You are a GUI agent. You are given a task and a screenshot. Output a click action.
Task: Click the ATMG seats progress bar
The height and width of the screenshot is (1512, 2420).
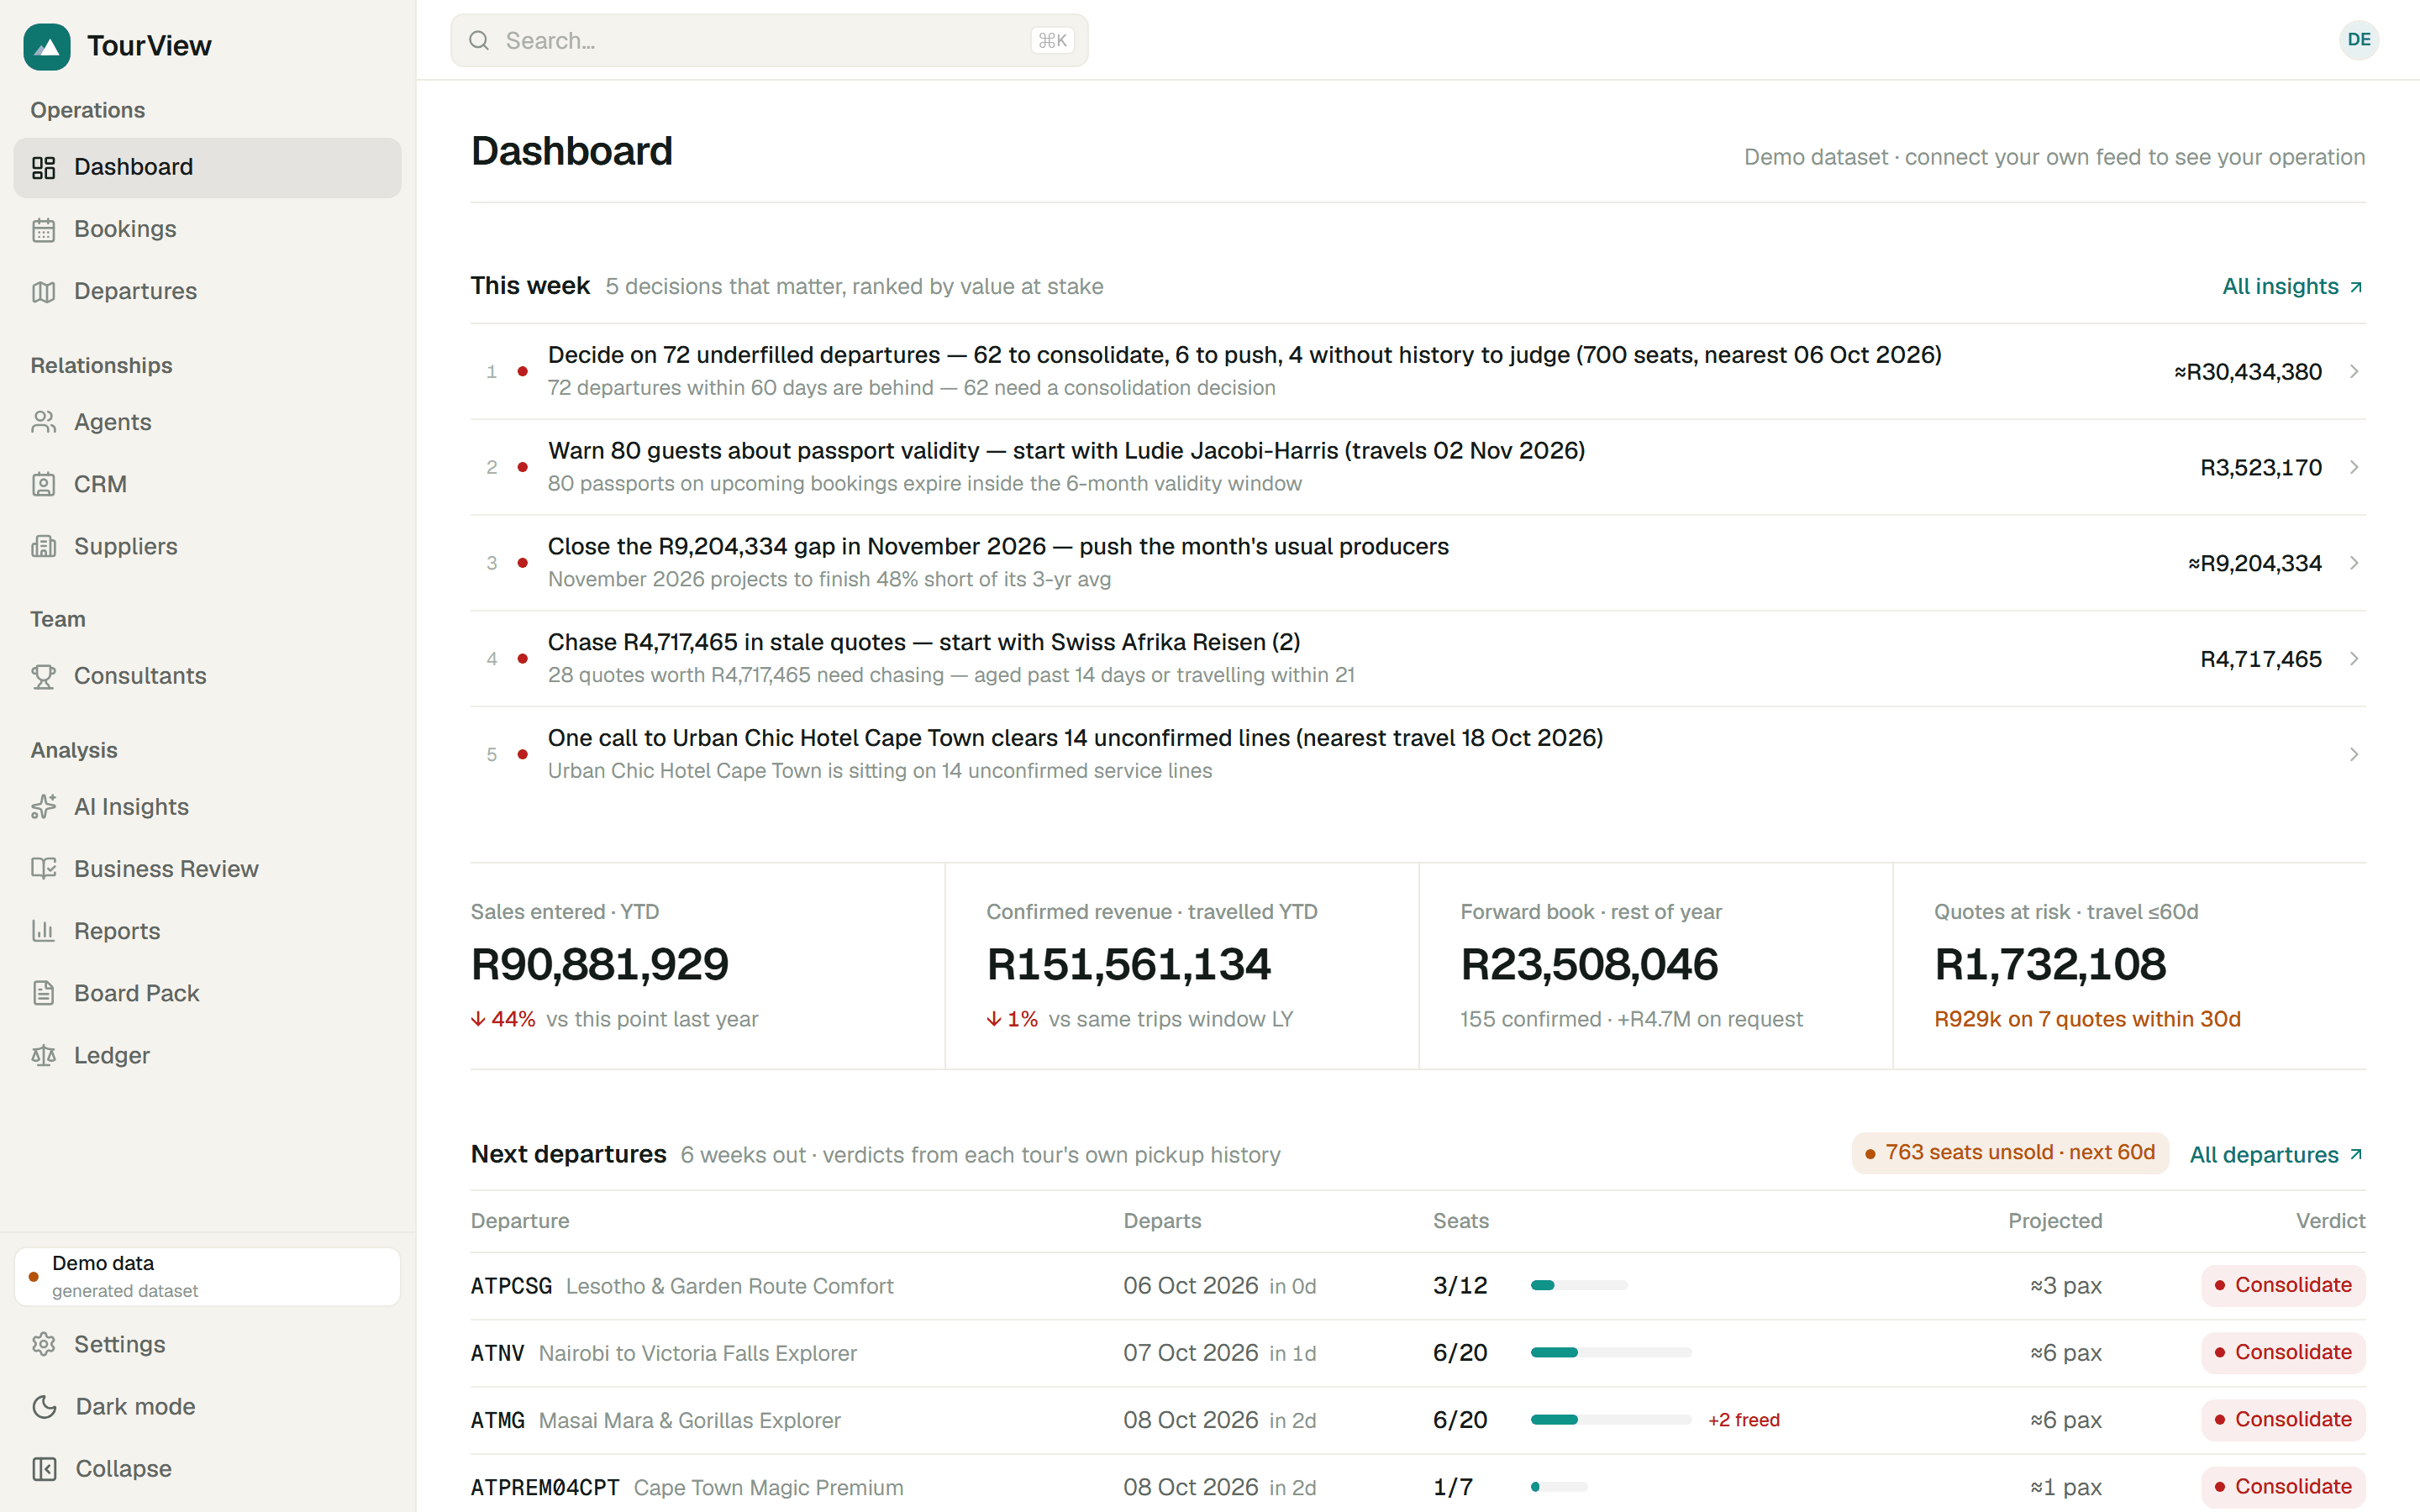coord(1611,1420)
